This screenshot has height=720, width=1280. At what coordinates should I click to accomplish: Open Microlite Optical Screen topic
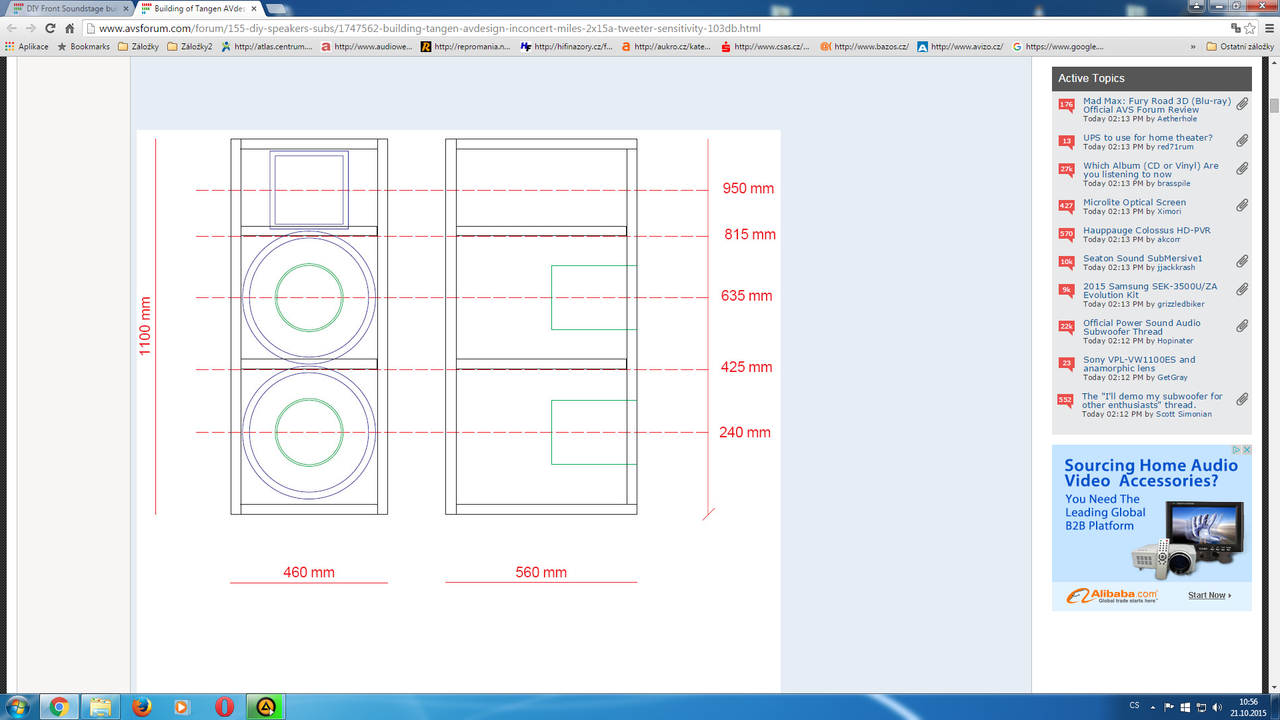[x=1134, y=202]
